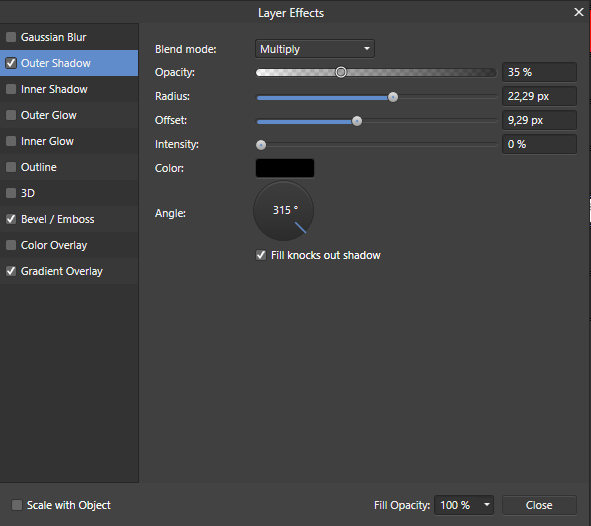Uncheck the Outer Shadow effect
Screen dimensions: 591x526
click(x=11, y=63)
